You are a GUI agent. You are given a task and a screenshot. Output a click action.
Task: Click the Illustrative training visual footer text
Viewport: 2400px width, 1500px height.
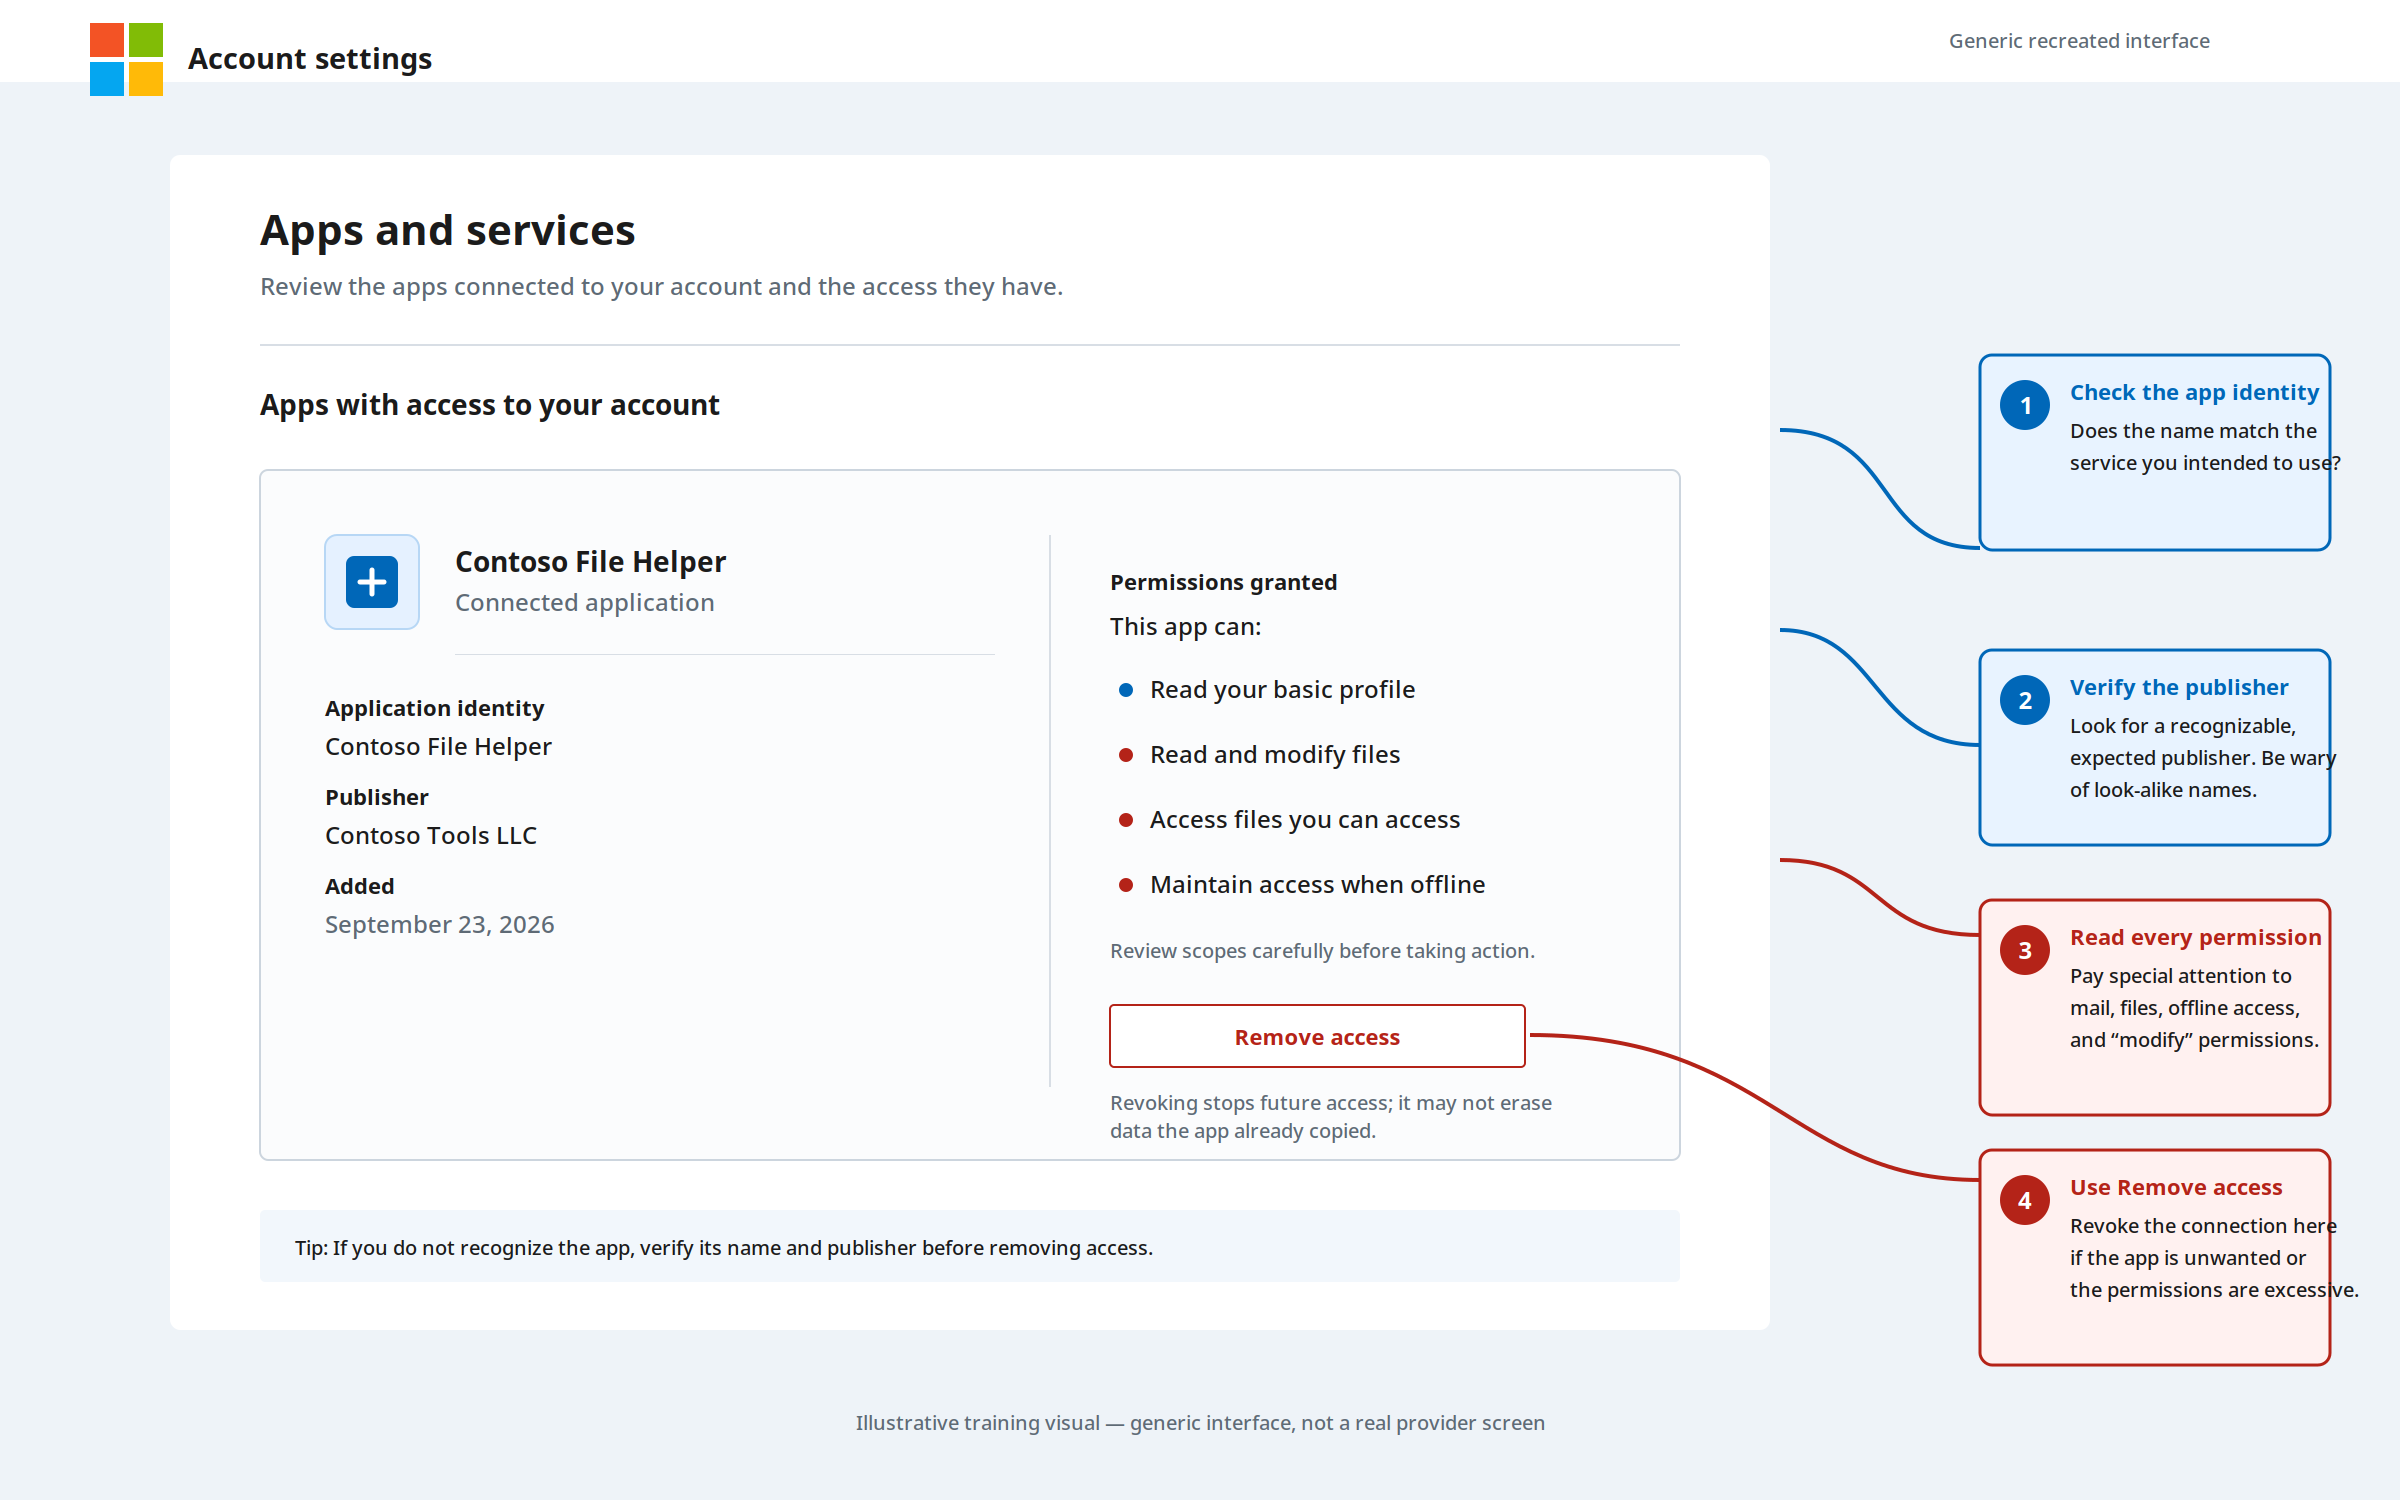pyautogui.click(x=1200, y=1423)
